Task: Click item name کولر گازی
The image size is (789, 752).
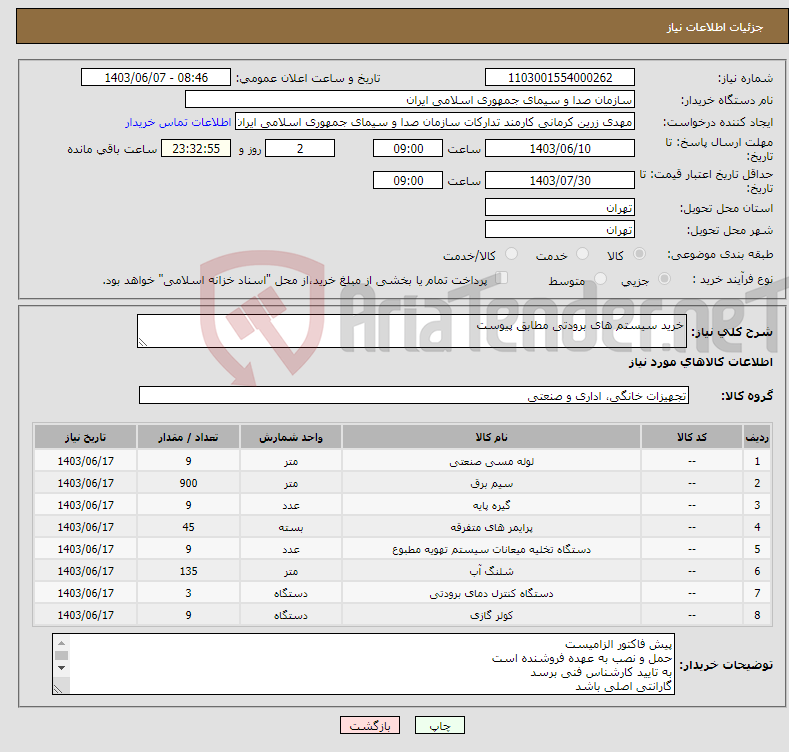Action: [x=491, y=615]
